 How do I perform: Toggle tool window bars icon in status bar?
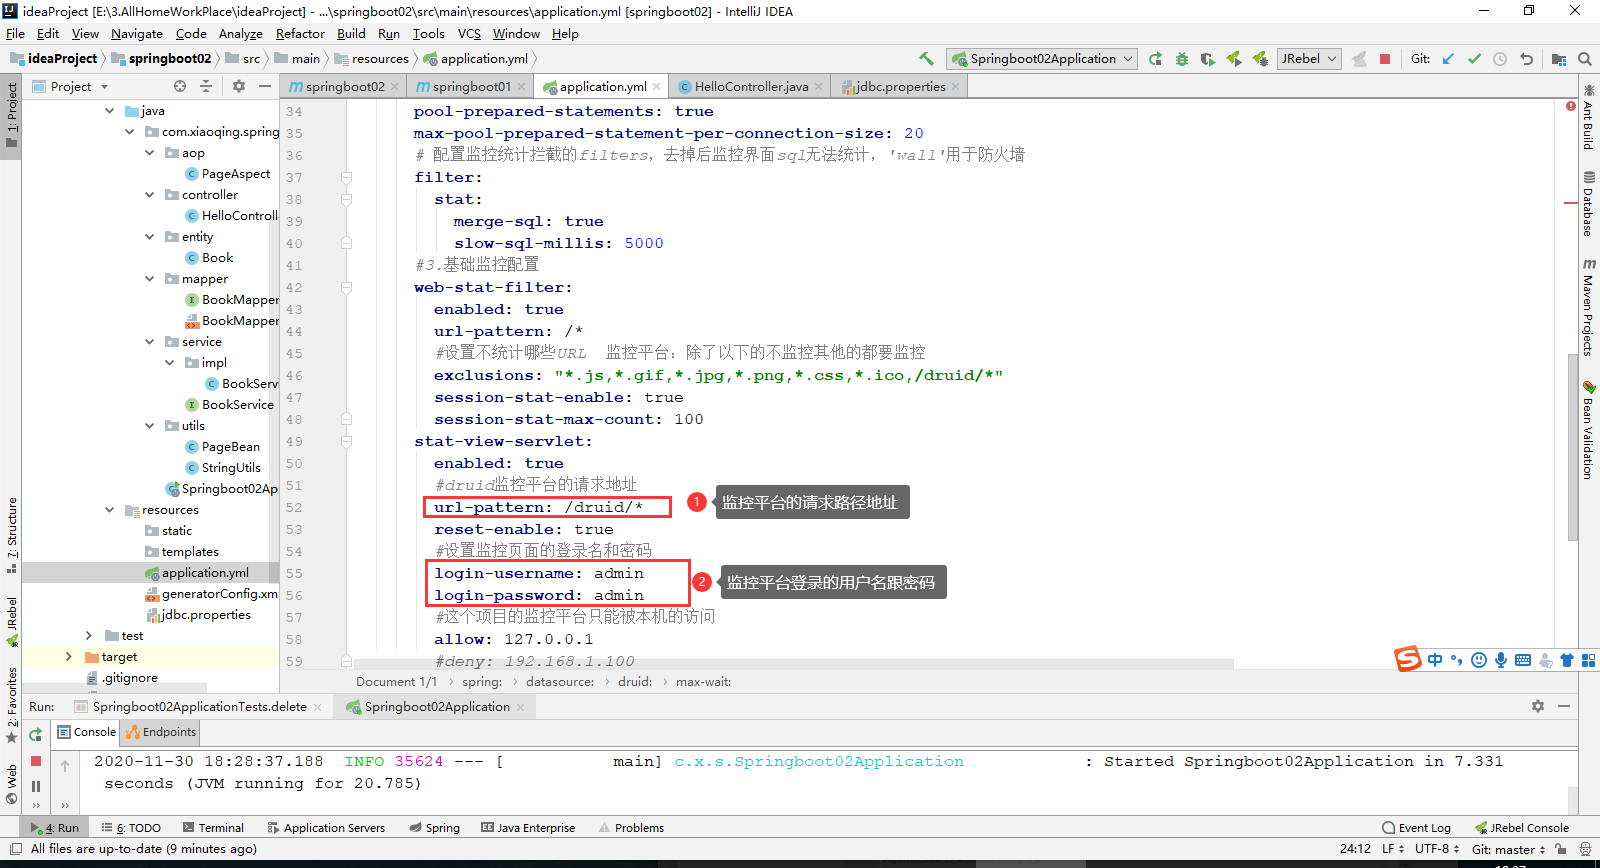point(16,849)
